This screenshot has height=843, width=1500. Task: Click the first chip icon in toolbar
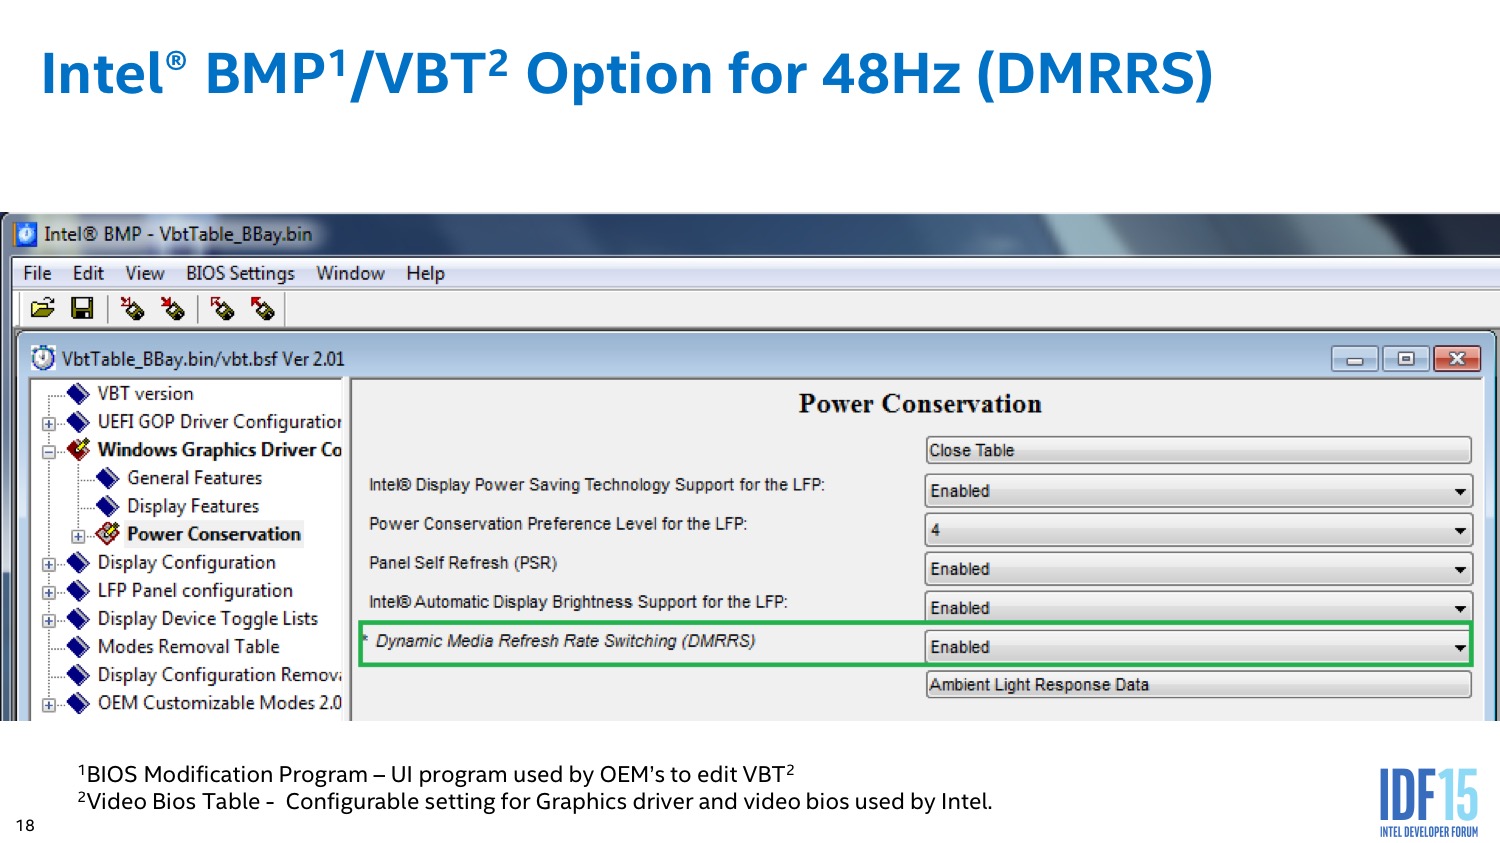[x=132, y=308]
